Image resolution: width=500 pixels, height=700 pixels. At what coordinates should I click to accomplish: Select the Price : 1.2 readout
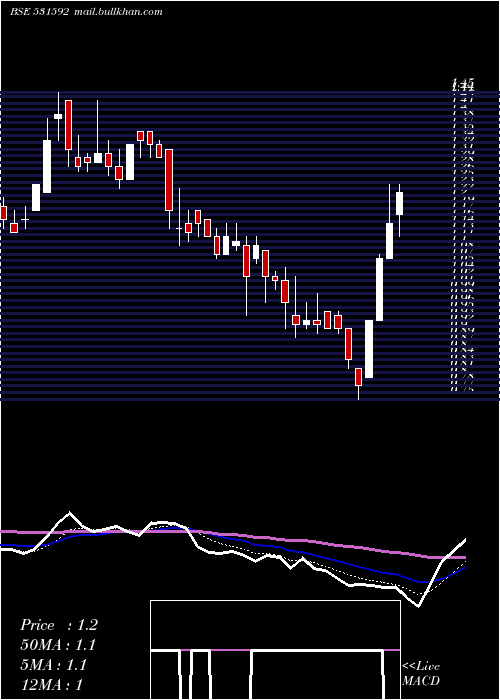[x=59, y=625]
